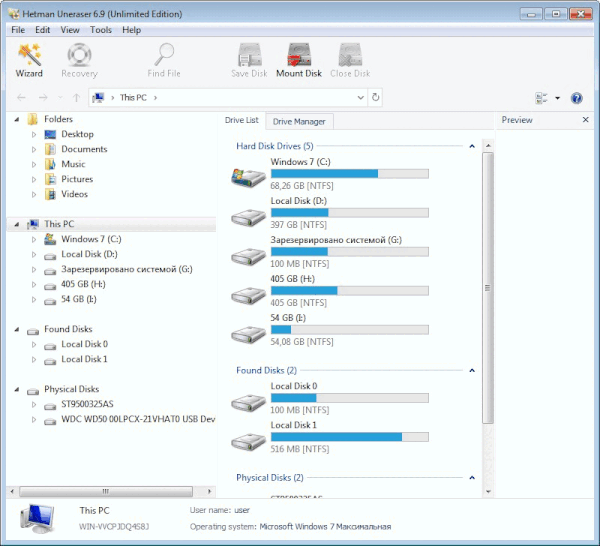600x546 pixels.
Task: Collapse the Found Disks tree node
Action: tap(17, 329)
